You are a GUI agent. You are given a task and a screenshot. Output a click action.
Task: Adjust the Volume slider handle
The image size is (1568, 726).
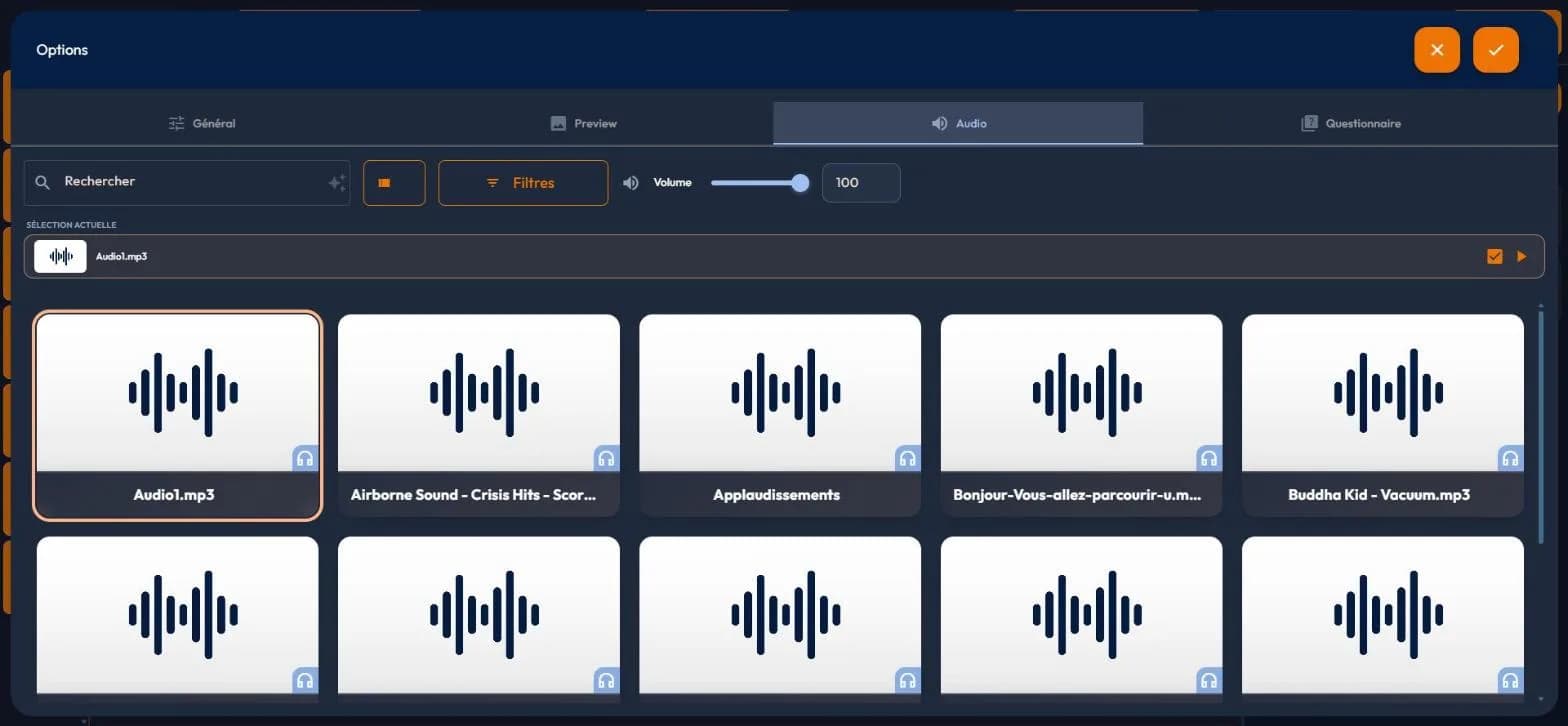click(x=800, y=183)
